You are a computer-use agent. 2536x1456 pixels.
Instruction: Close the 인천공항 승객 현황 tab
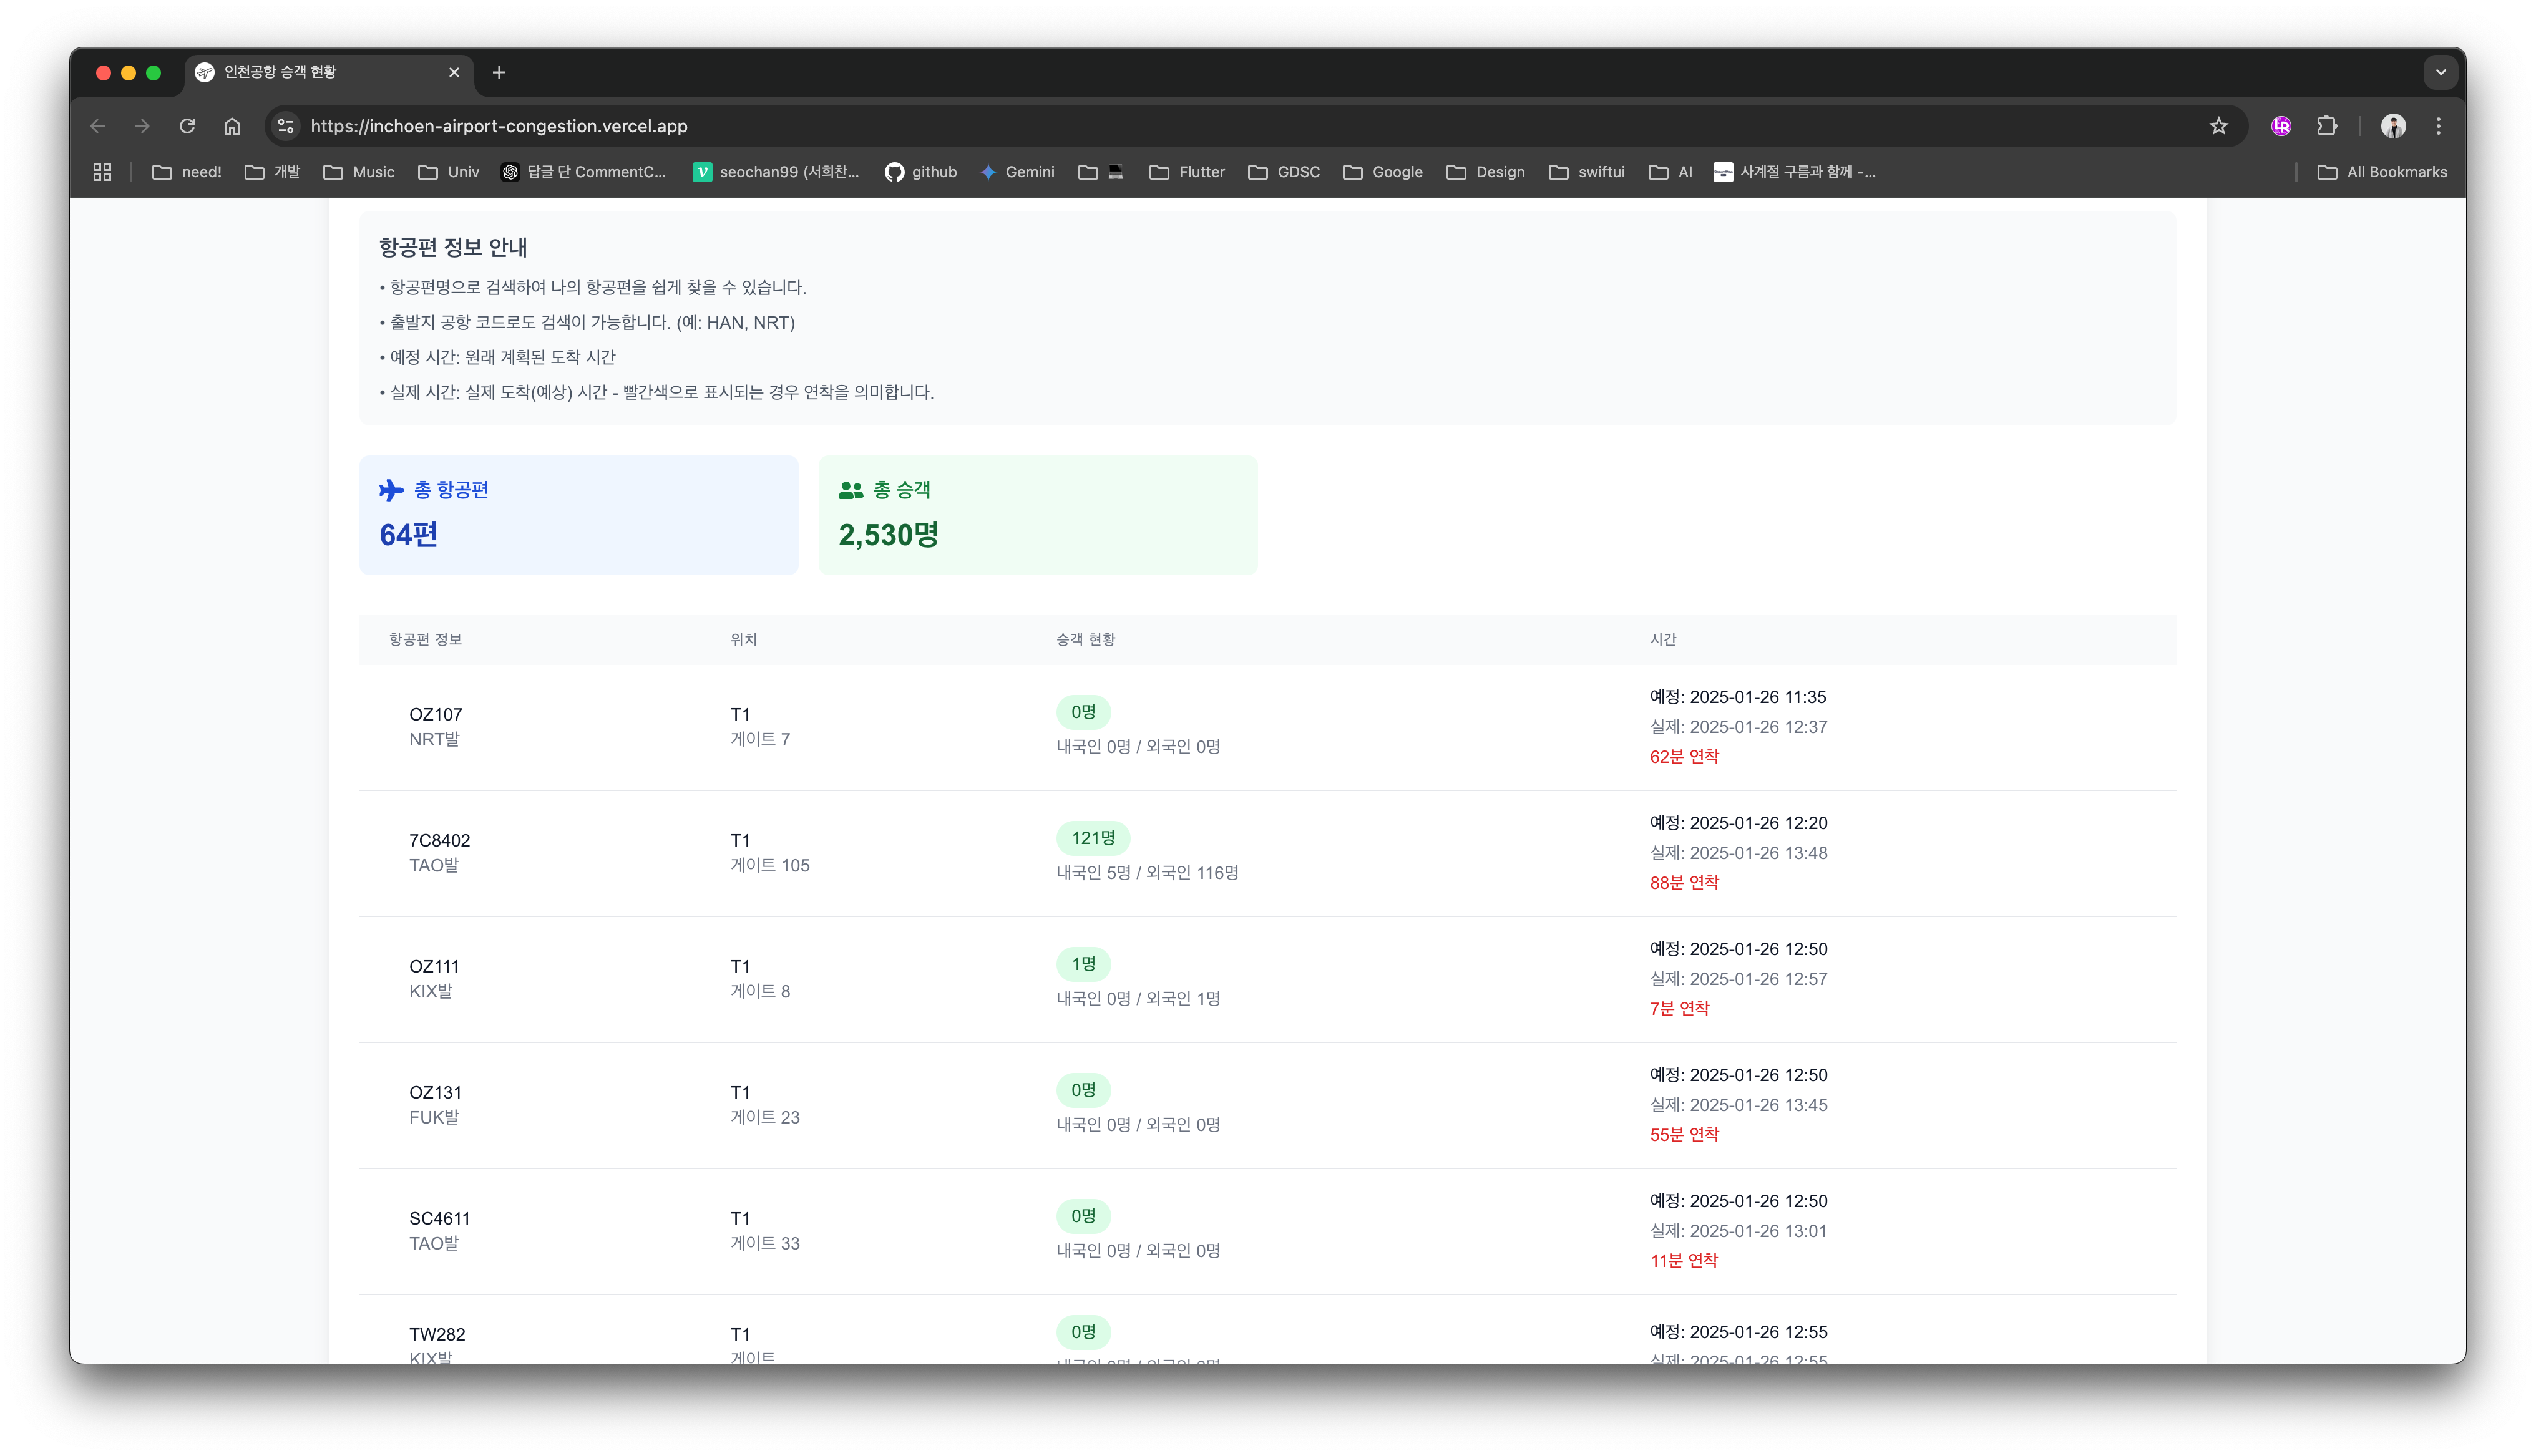pyautogui.click(x=454, y=72)
